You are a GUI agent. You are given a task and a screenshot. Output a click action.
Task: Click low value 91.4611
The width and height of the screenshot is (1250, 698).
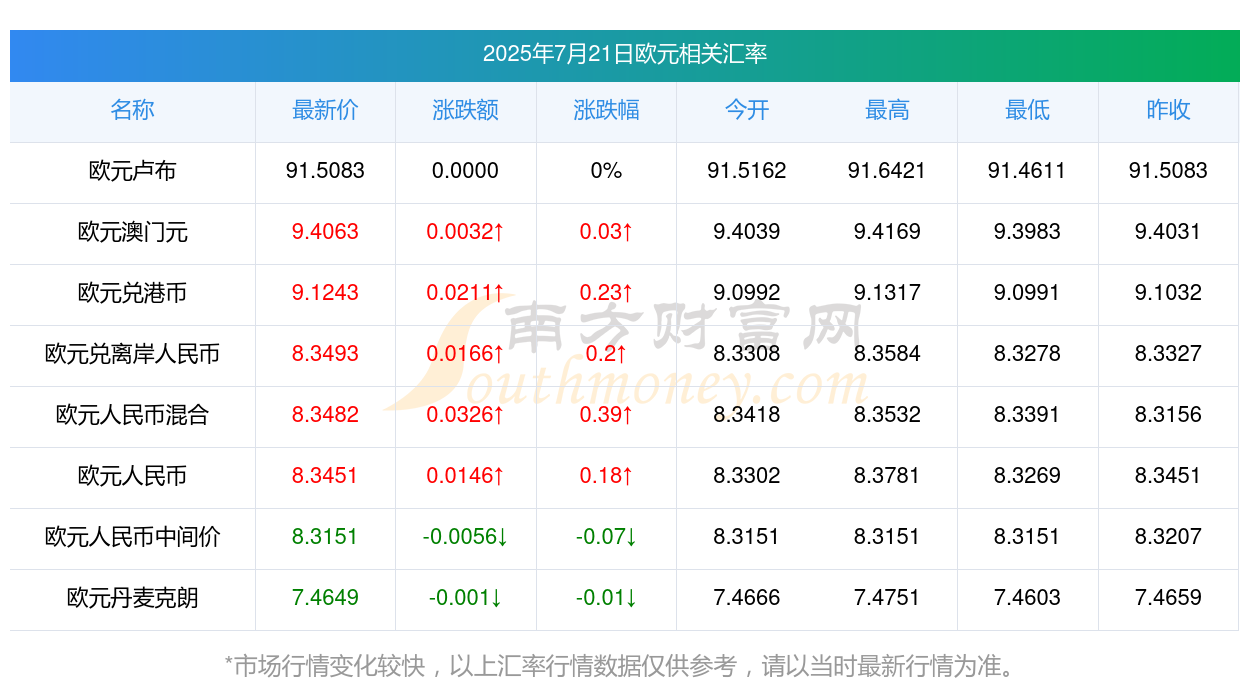[1027, 171]
